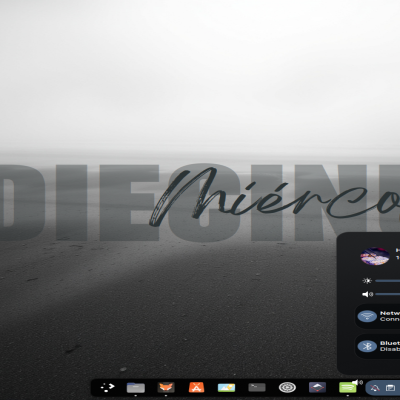Viewport: 400px width, 400px height.
Task: Open the file manager folder icon
Action: [x=136, y=388]
